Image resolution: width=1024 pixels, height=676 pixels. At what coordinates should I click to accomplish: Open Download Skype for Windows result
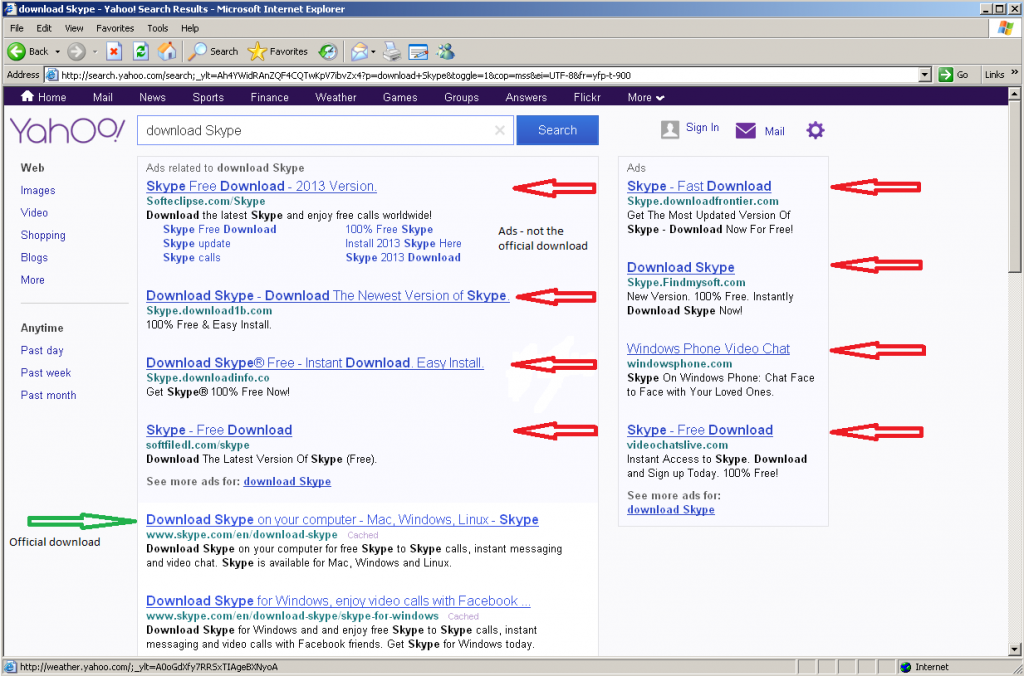[x=338, y=601]
